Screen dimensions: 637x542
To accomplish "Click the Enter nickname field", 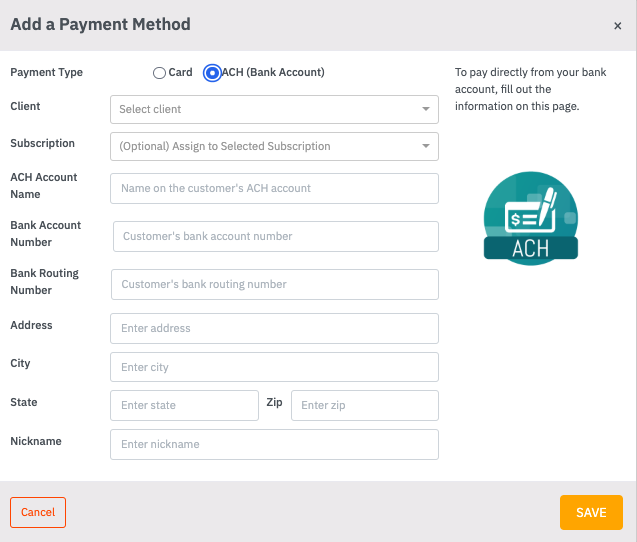I will (x=274, y=444).
